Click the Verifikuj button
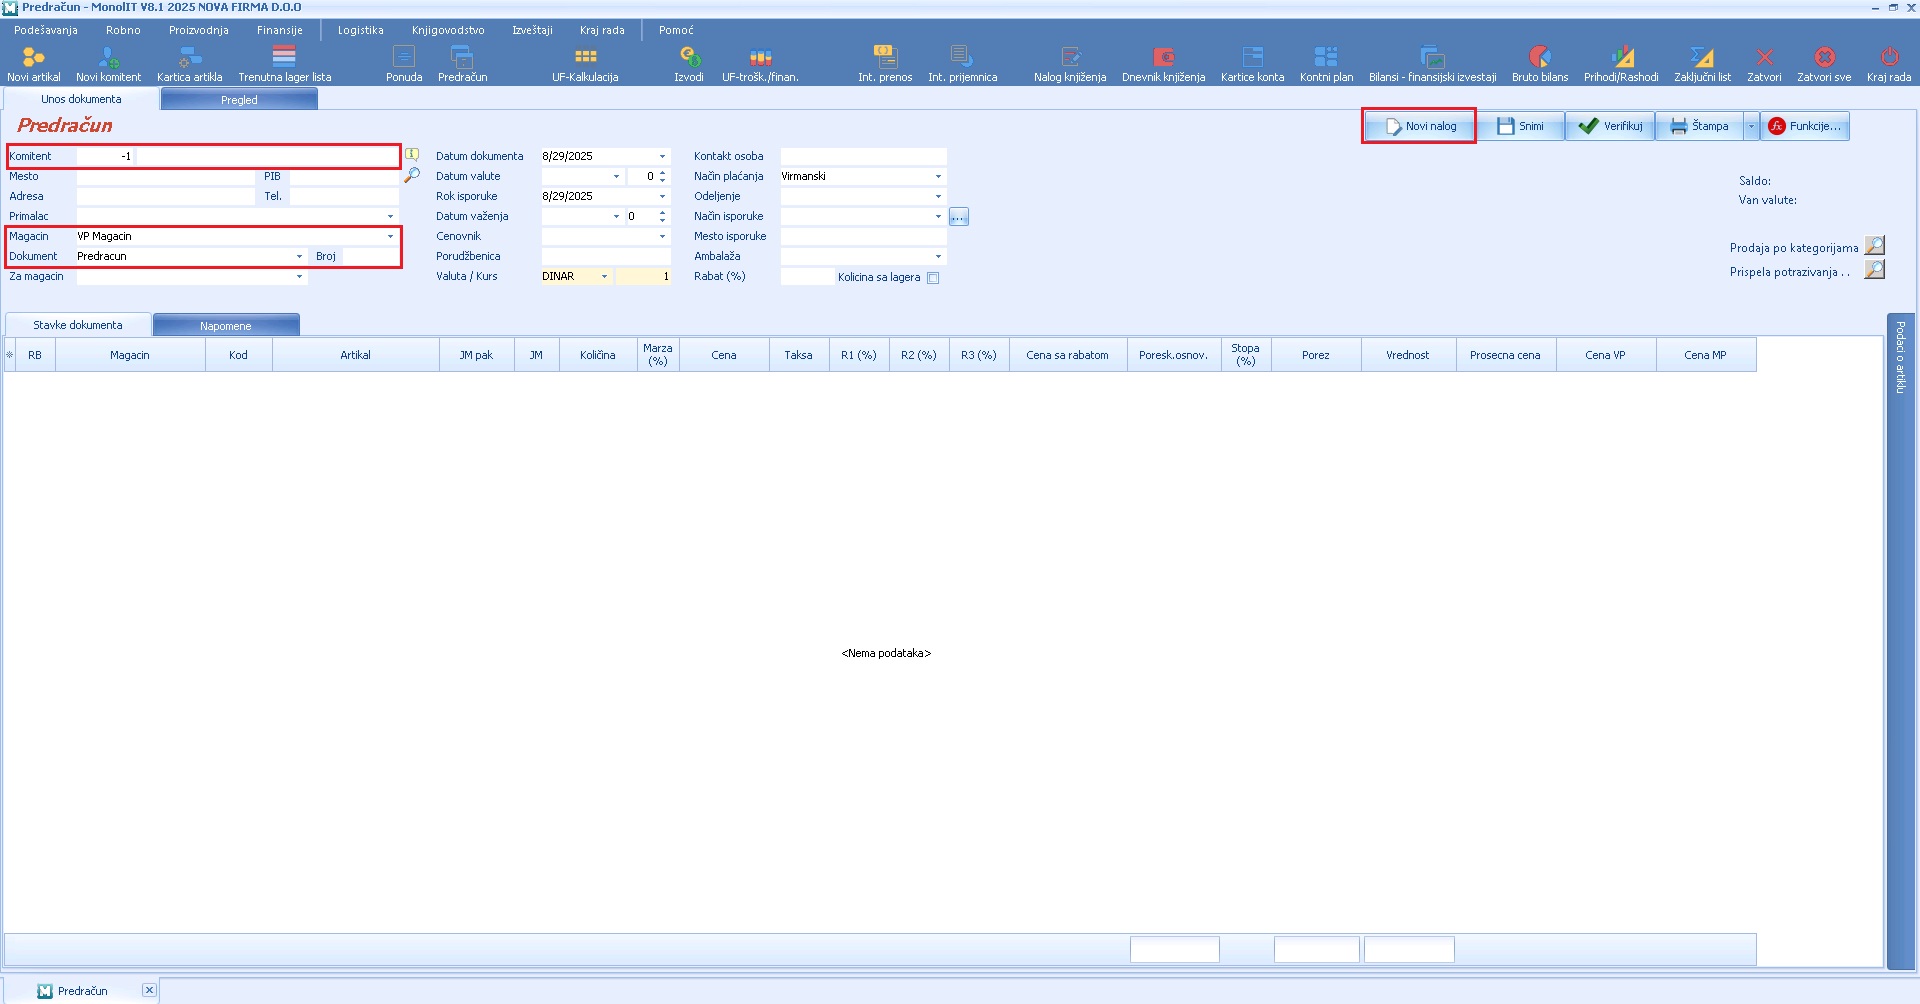This screenshot has width=1920, height=1004. coord(1610,126)
